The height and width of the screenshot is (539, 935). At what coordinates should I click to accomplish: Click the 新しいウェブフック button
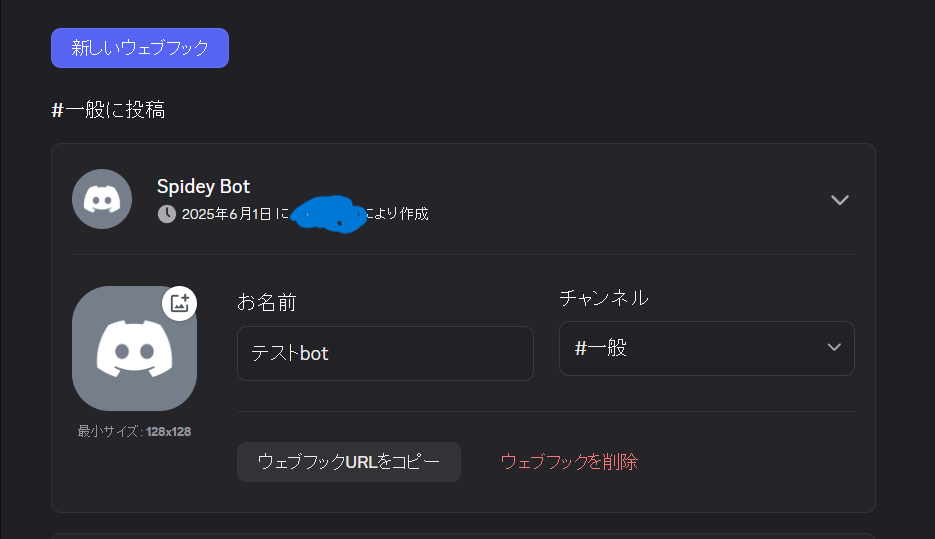pyautogui.click(x=140, y=48)
